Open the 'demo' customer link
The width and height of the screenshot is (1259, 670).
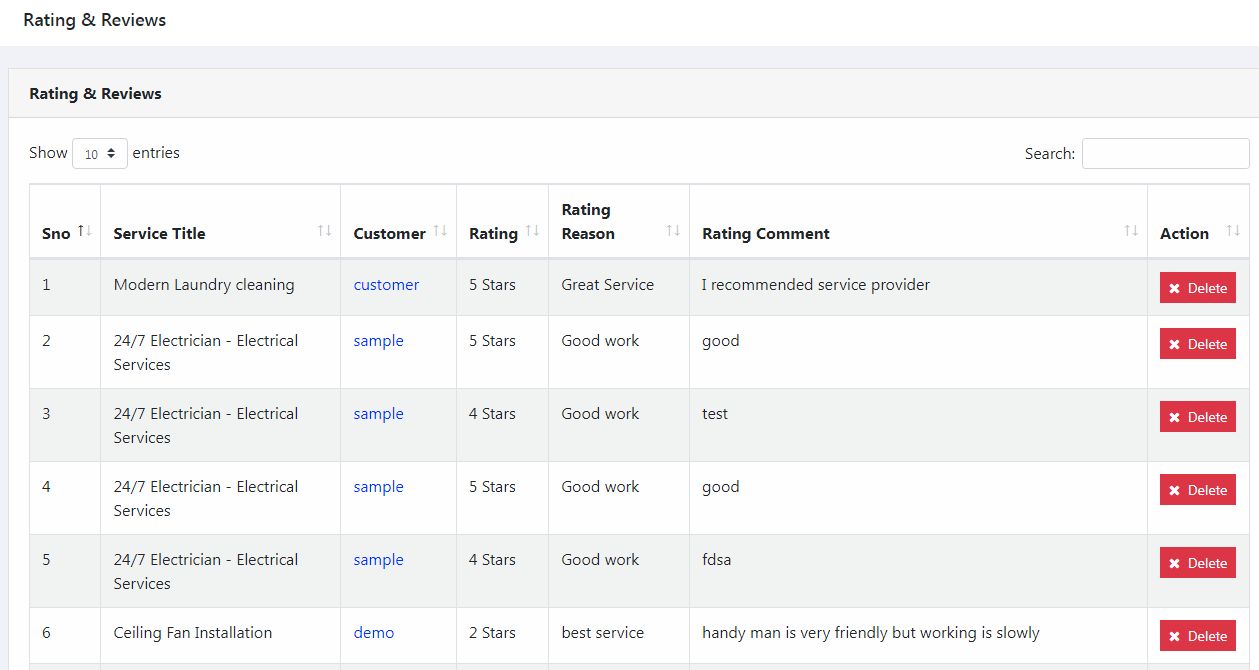click(x=374, y=633)
